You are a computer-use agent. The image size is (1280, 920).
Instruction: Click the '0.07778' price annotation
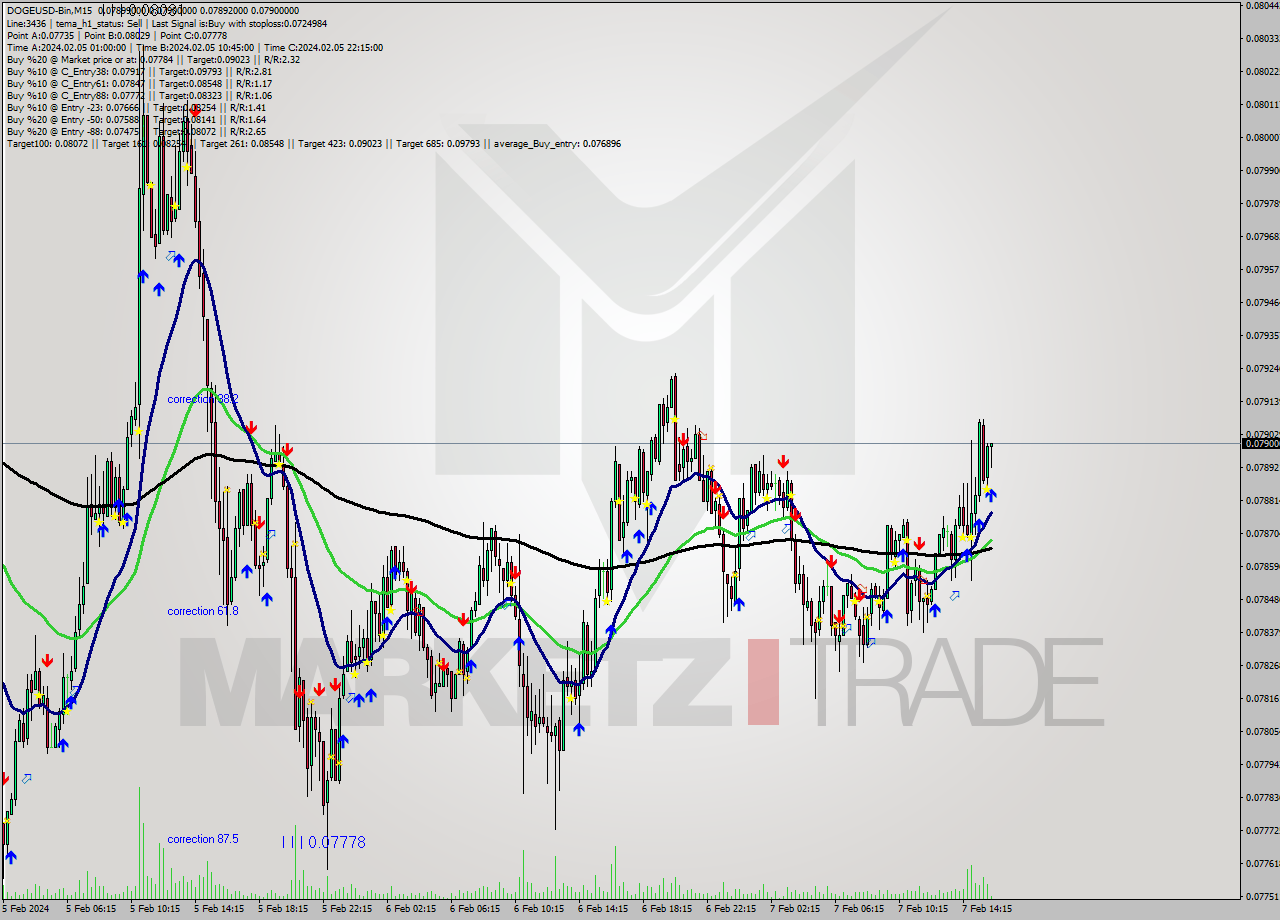click(x=336, y=842)
